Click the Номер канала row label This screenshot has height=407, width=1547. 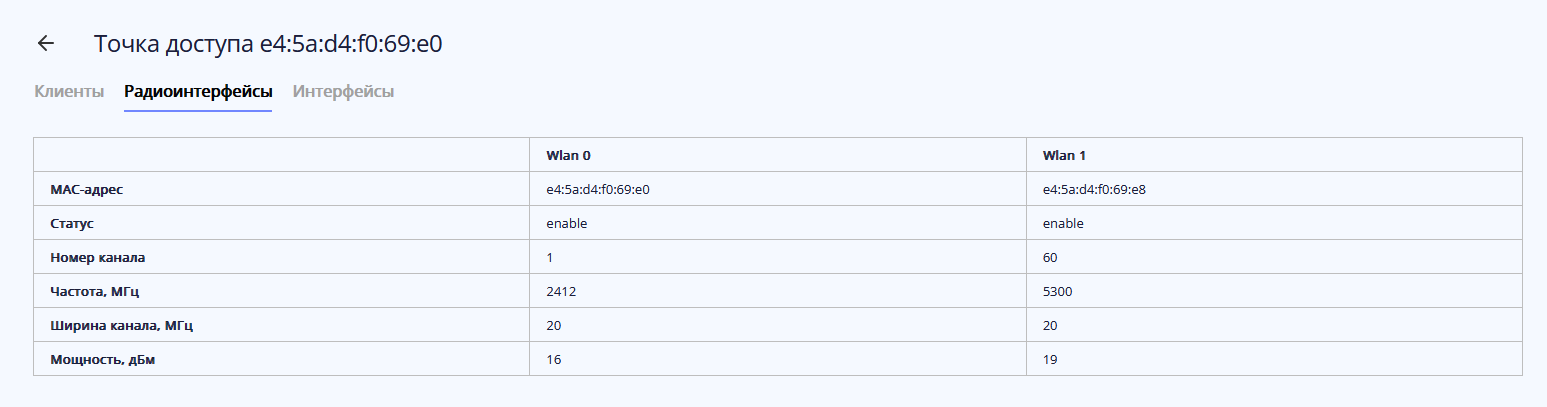click(98, 257)
